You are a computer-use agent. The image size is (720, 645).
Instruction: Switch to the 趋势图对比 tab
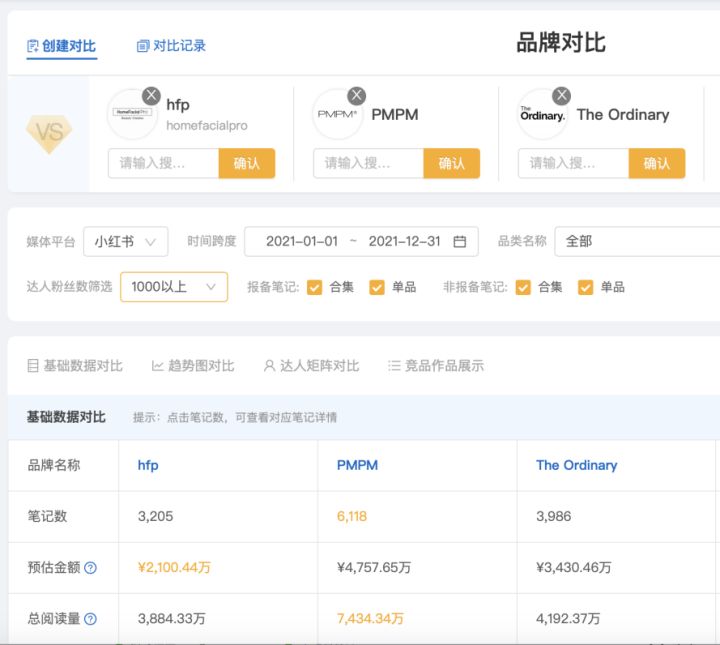[x=193, y=366]
